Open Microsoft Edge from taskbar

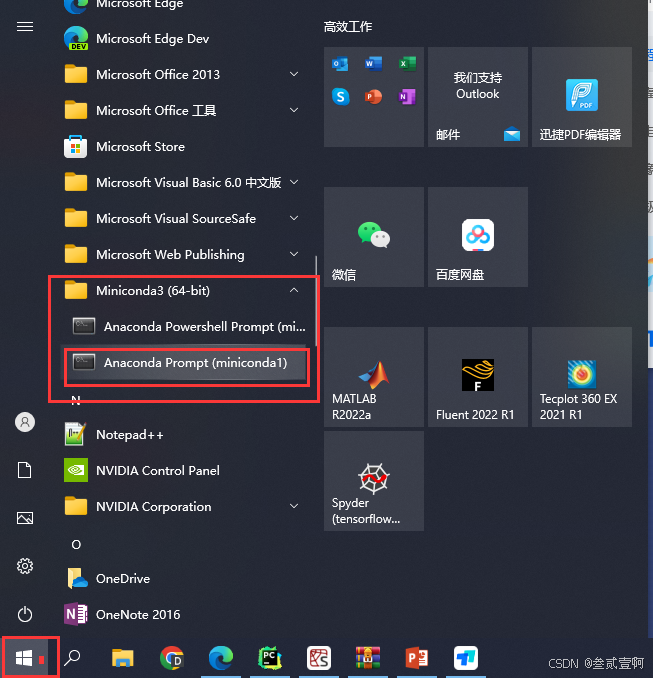[221, 658]
